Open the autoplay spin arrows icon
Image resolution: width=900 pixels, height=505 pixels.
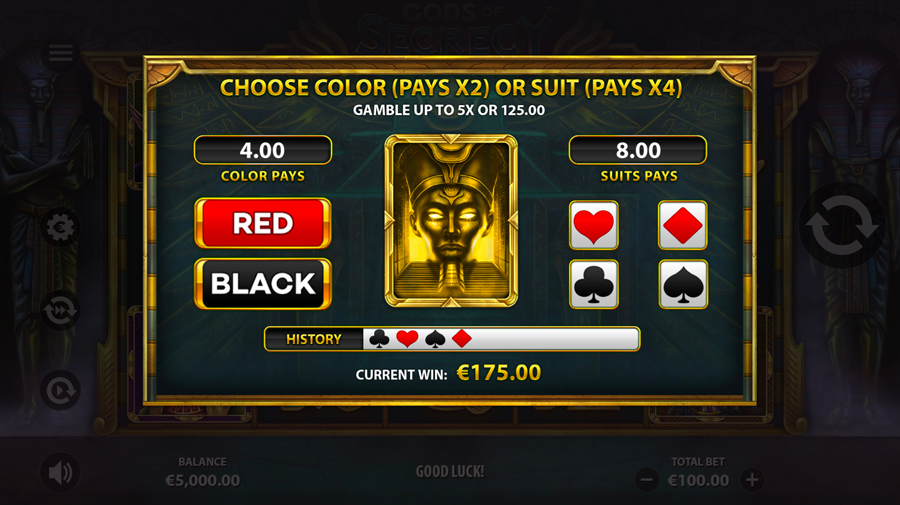[60, 310]
